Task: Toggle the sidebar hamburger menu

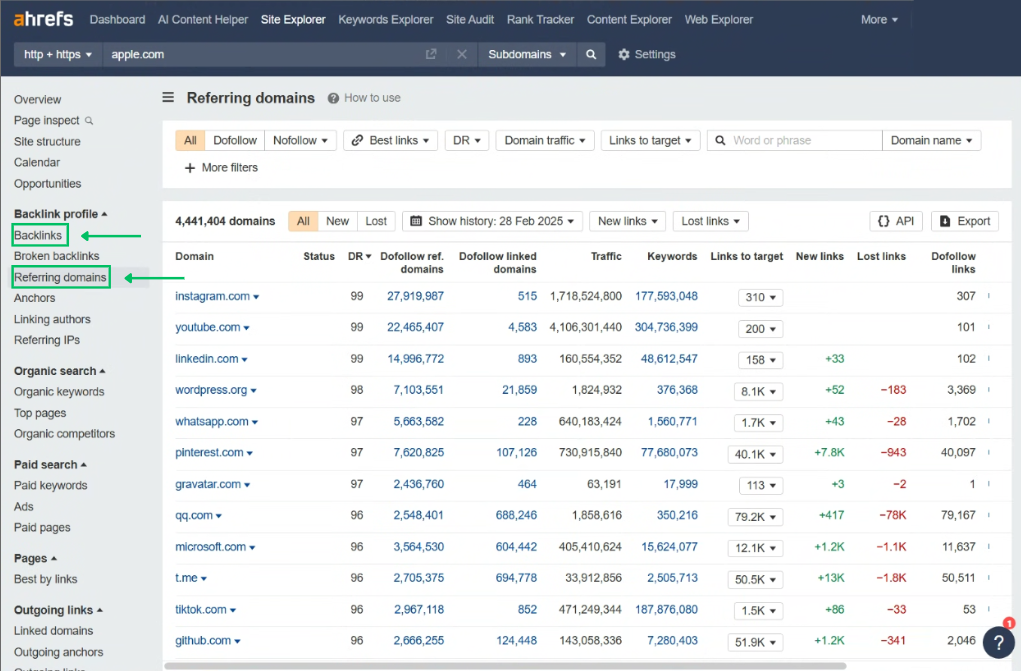Action: 169,98
